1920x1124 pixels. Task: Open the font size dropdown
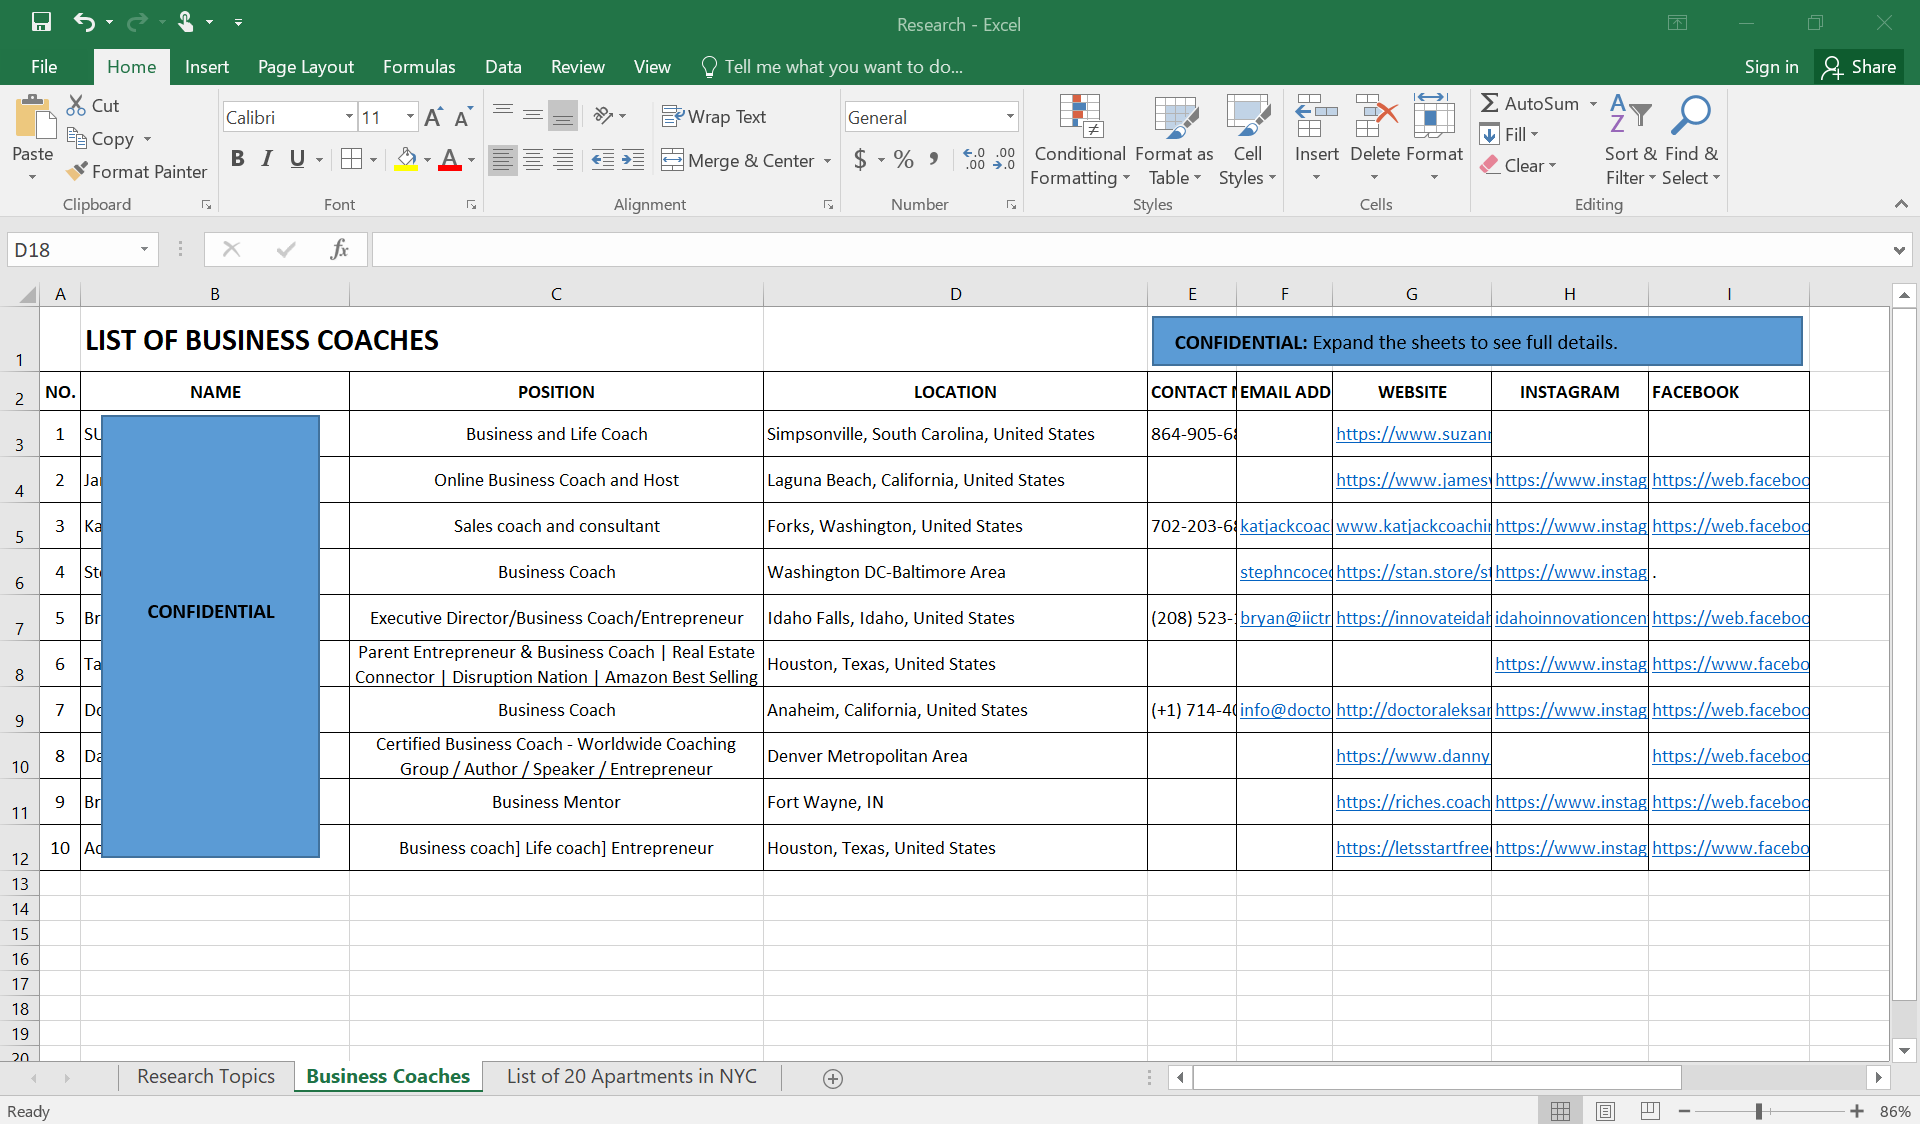[x=410, y=117]
